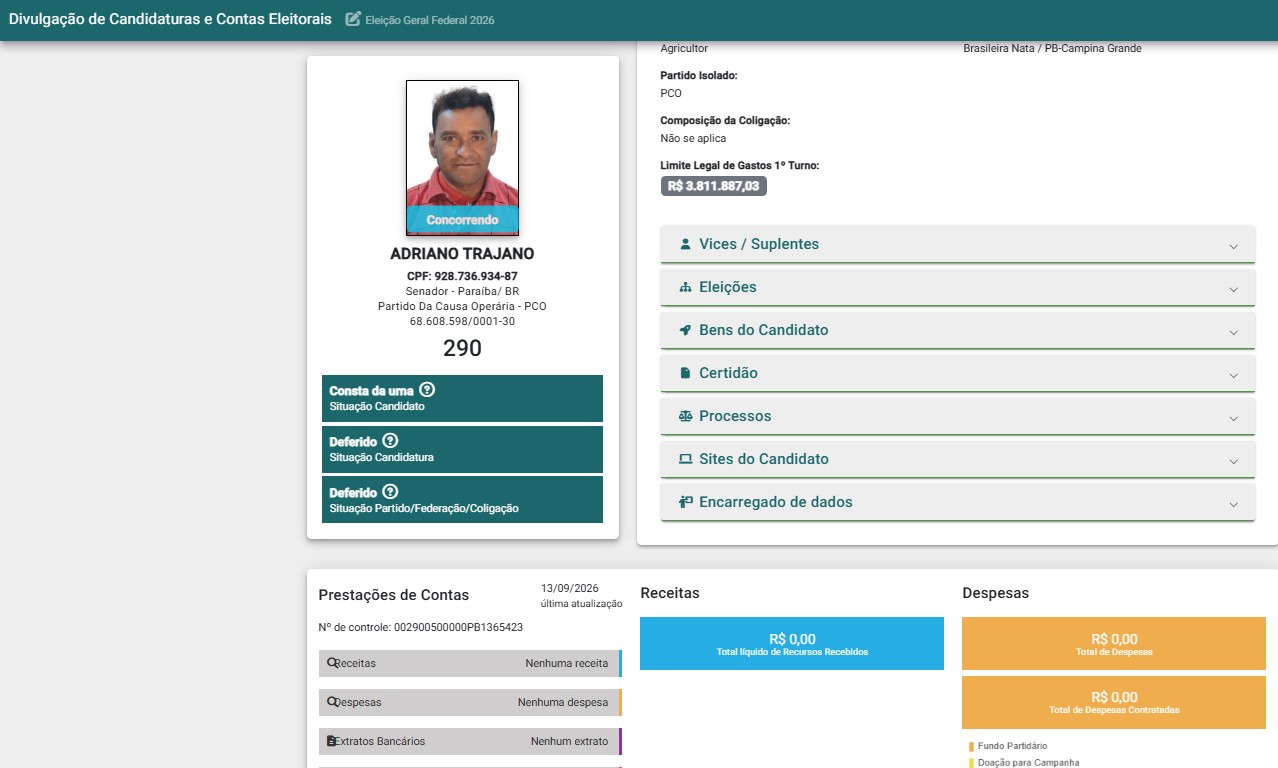The image size is (1278, 768).
Task: Click the scales icon beside Processos
Action: pyautogui.click(x=685, y=416)
